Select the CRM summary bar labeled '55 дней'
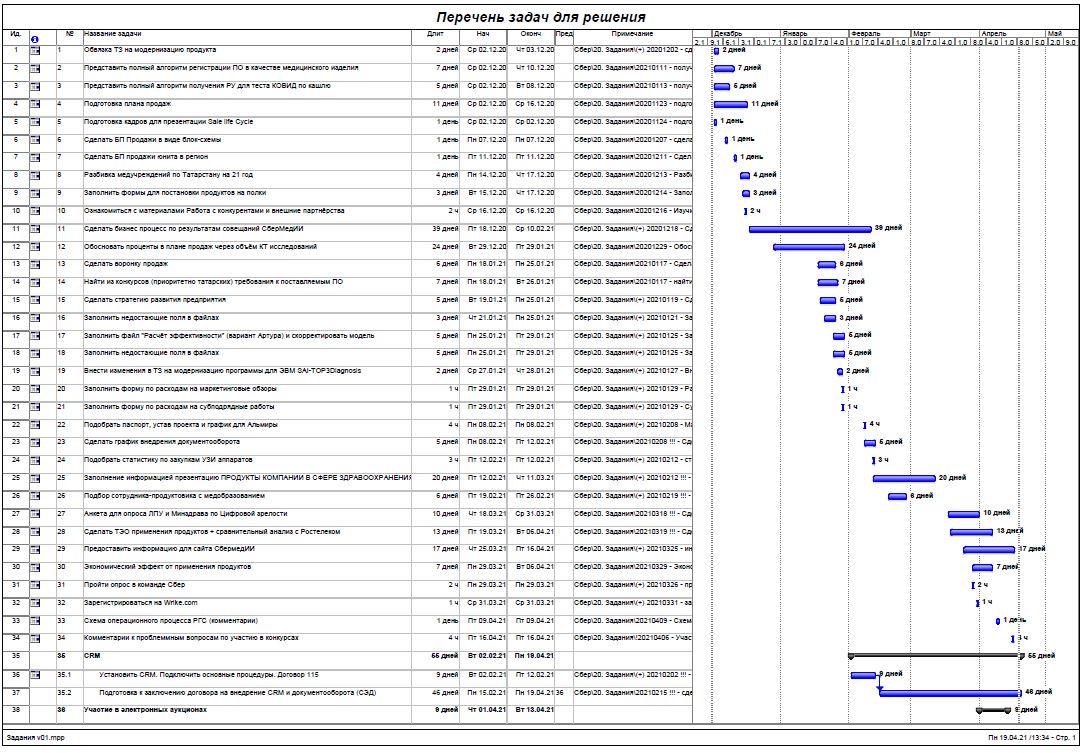The width and height of the screenshot is (1085, 753). point(936,656)
